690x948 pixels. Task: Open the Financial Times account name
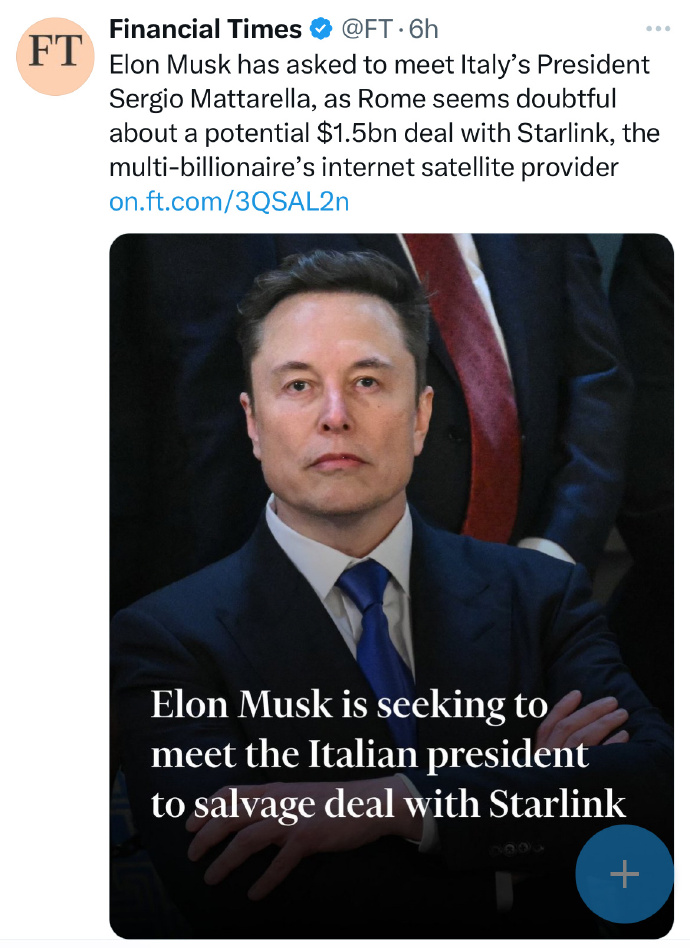point(205,28)
